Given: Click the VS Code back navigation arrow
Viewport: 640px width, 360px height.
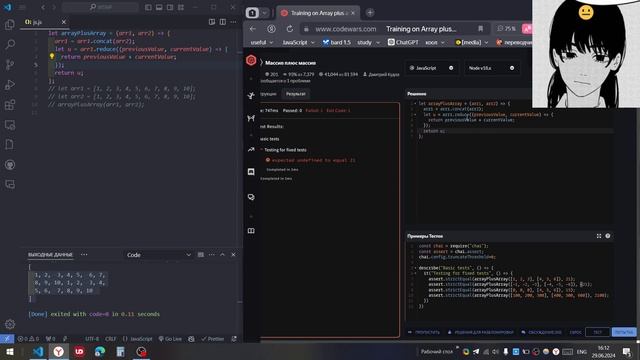Looking at the screenshot, I should [x=43, y=7].
